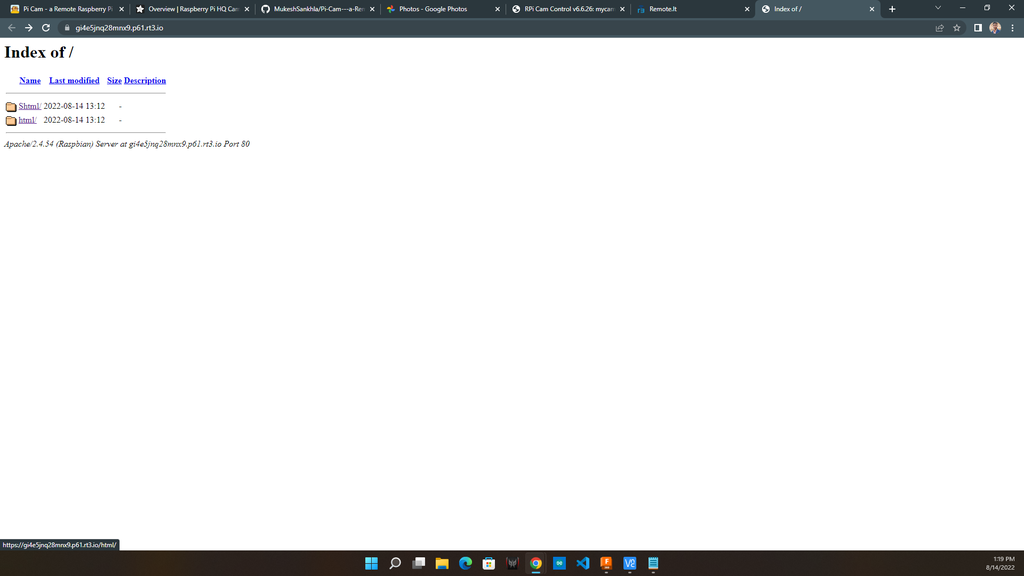Sort listing by Description column
This screenshot has height=576, width=1024.
click(145, 80)
